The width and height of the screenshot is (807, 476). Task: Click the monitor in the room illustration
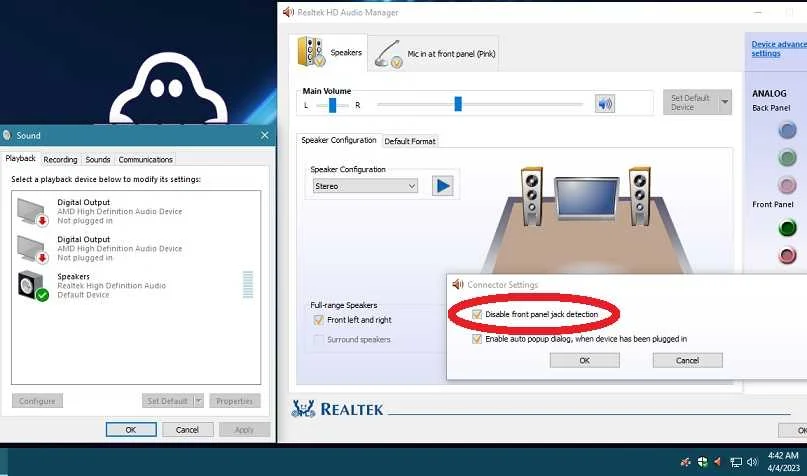click(586, 199)
